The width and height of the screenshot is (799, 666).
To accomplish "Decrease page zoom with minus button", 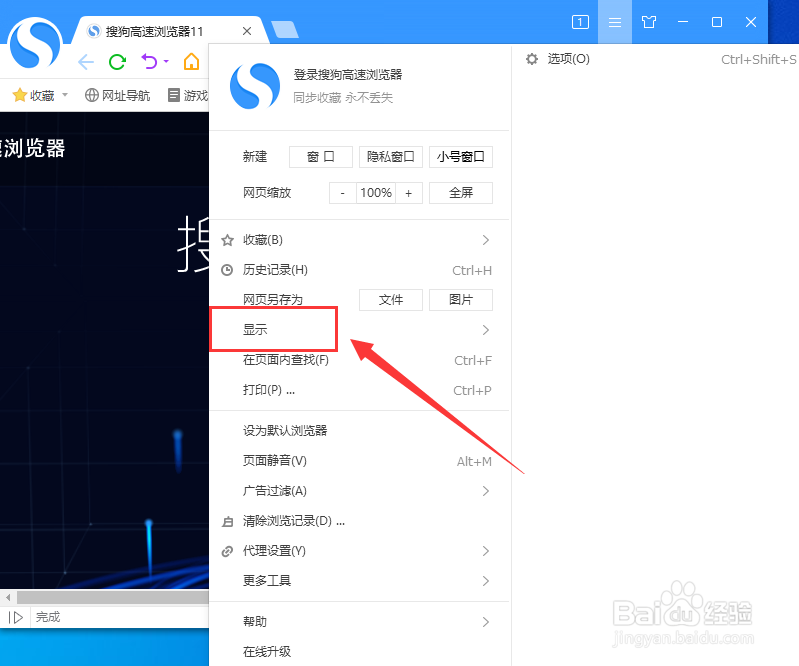I will click(x=342, y=193).
